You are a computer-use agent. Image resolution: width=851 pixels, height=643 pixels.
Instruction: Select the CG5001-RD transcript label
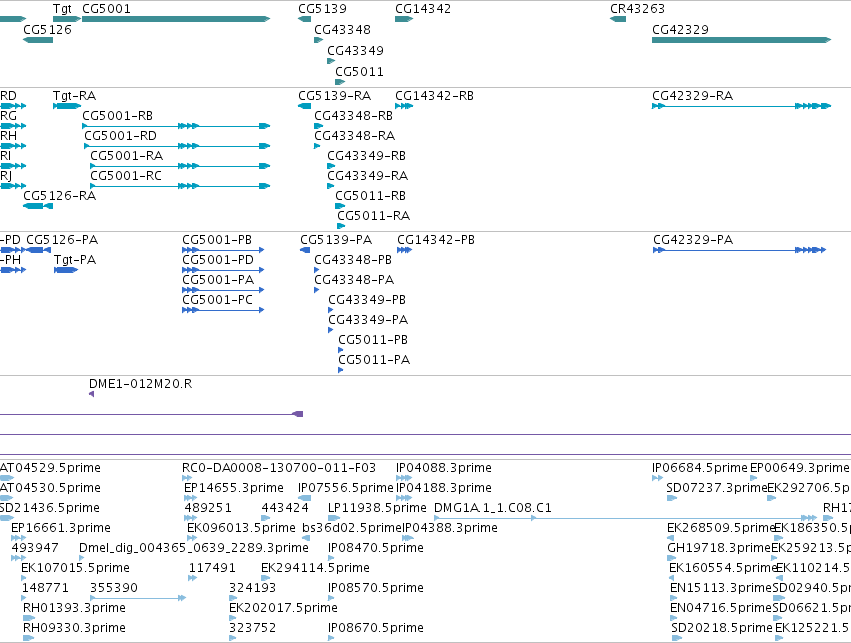(x=120, y=136)
